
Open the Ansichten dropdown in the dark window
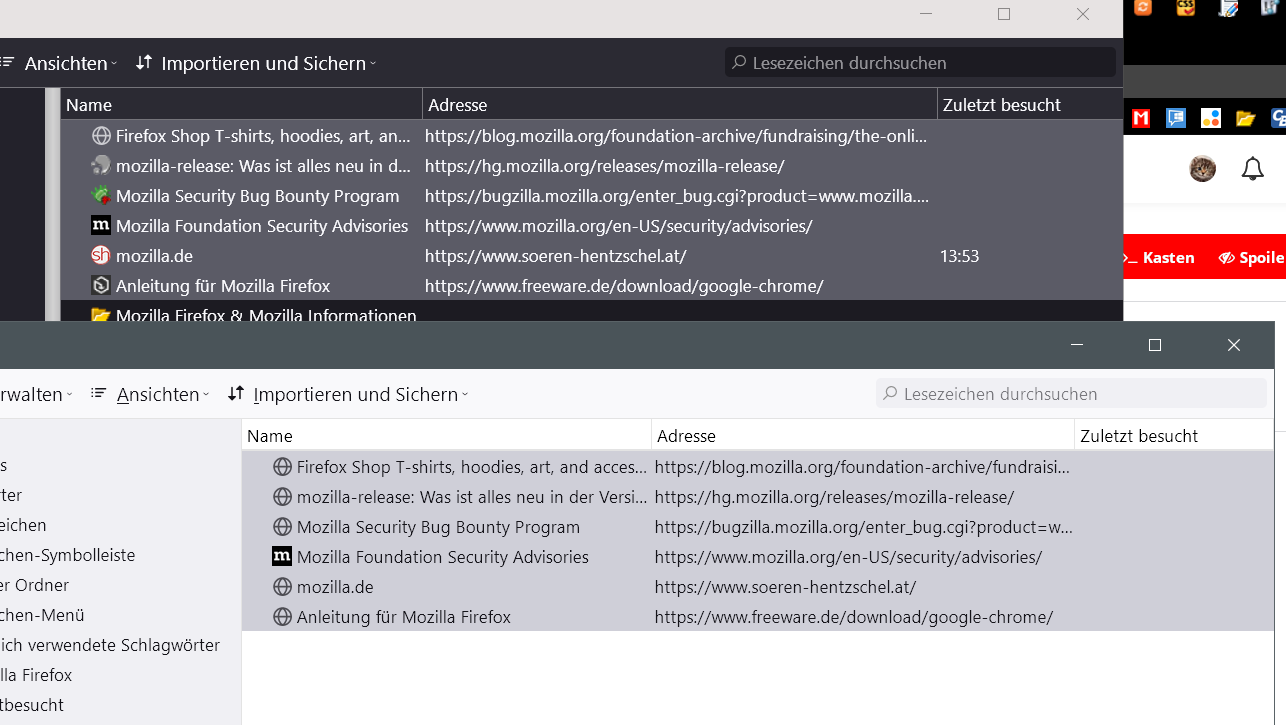coord(68,63)
